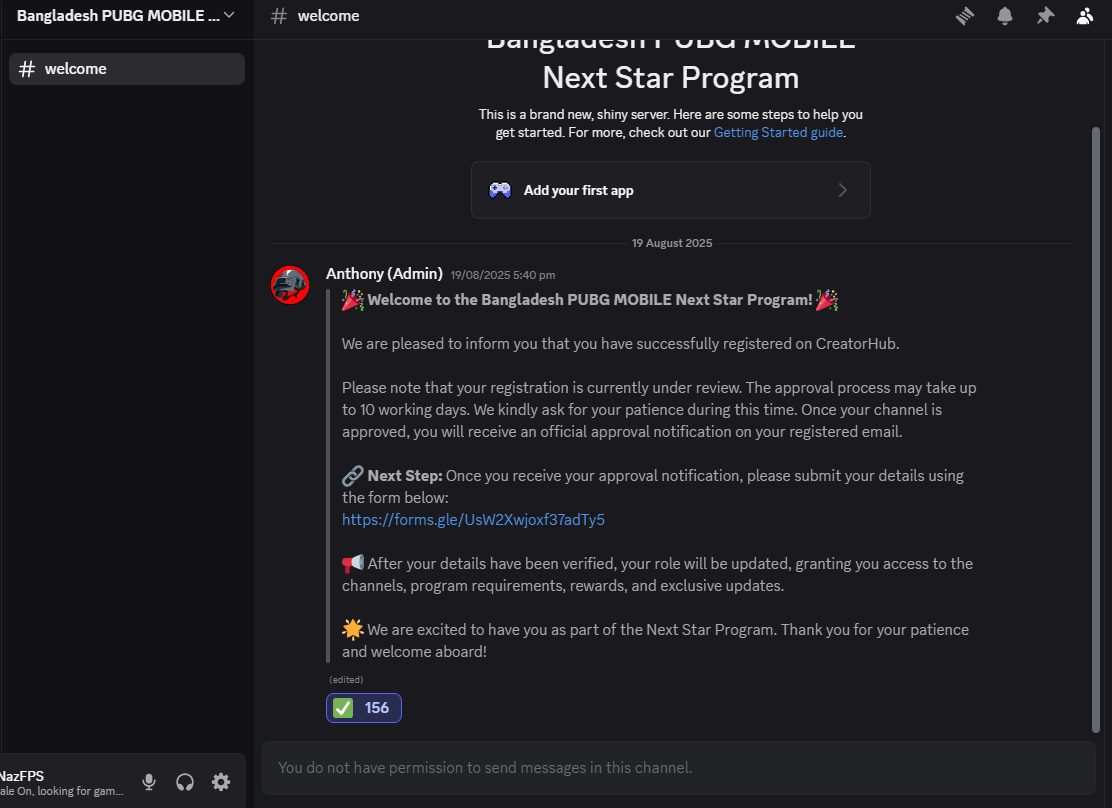
Task: Mute the microphone
Action: pos(149,782)
